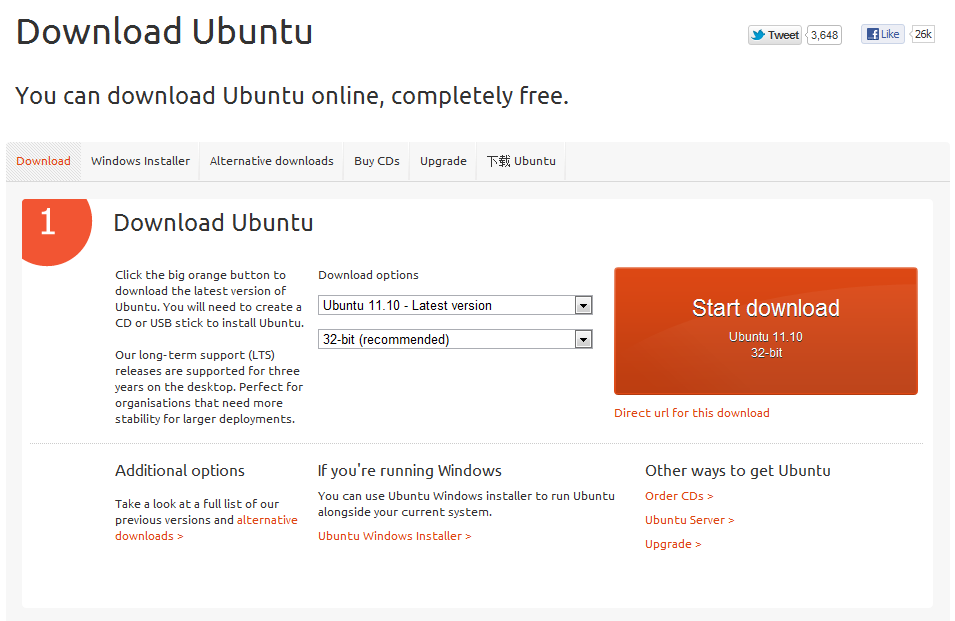Click the Tweet button
Image resolution: width=955 pixels, height=621 pixels.
(775, 35)
